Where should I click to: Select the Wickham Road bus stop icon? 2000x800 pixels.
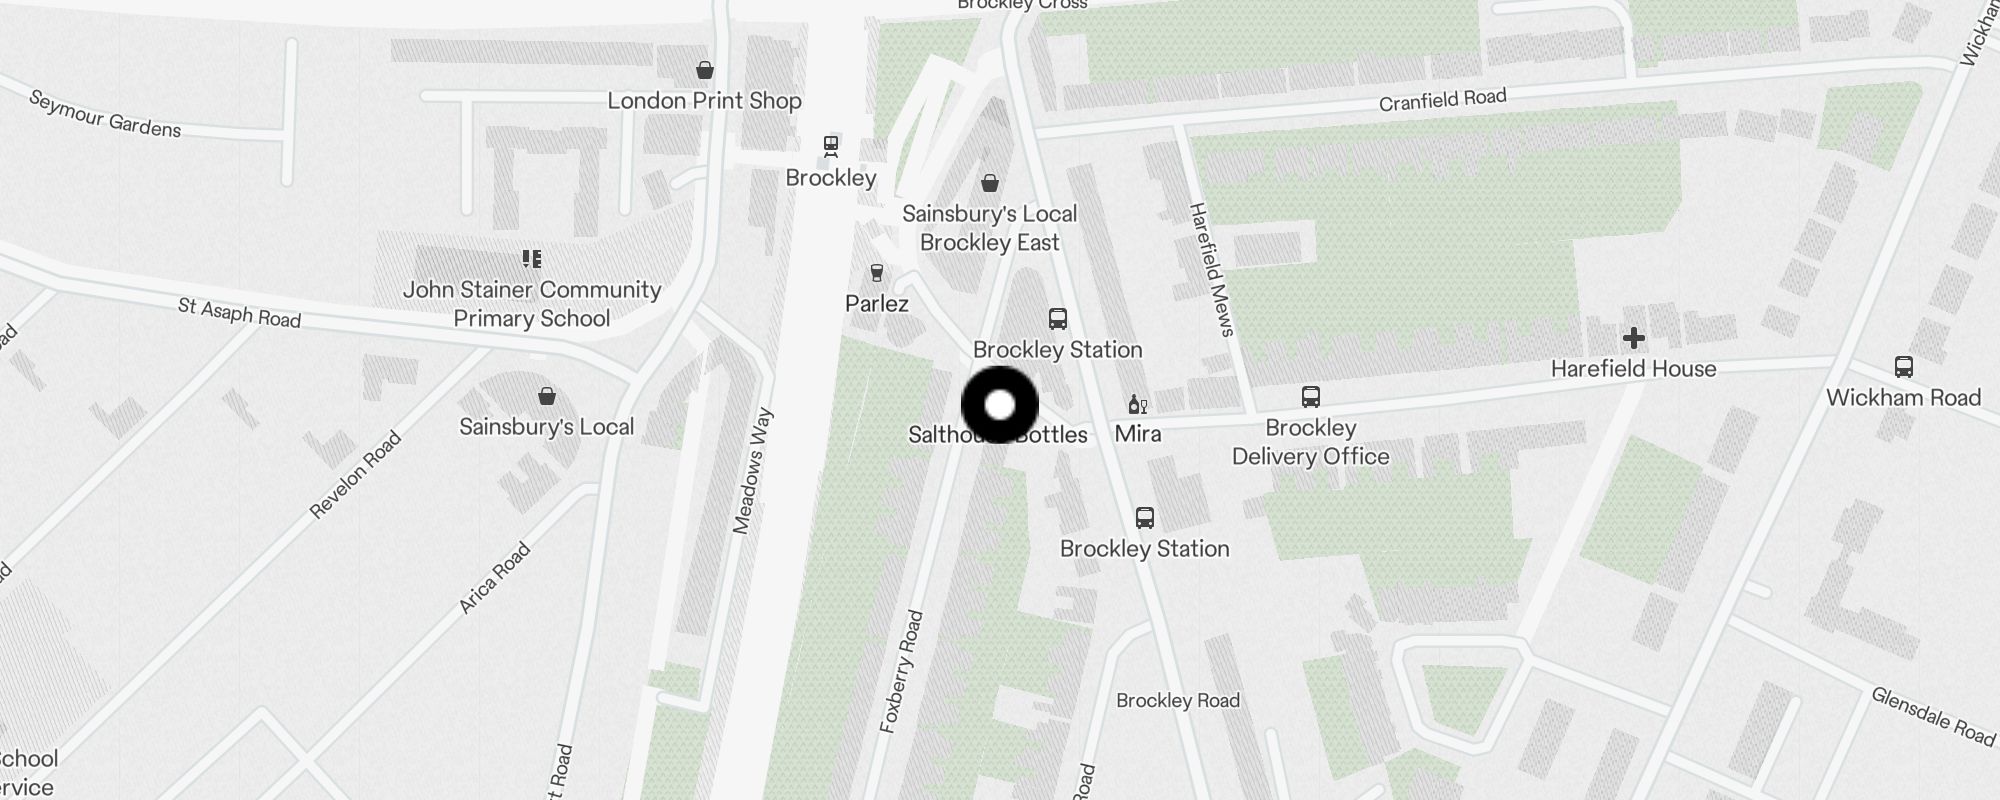(1904, 367)
